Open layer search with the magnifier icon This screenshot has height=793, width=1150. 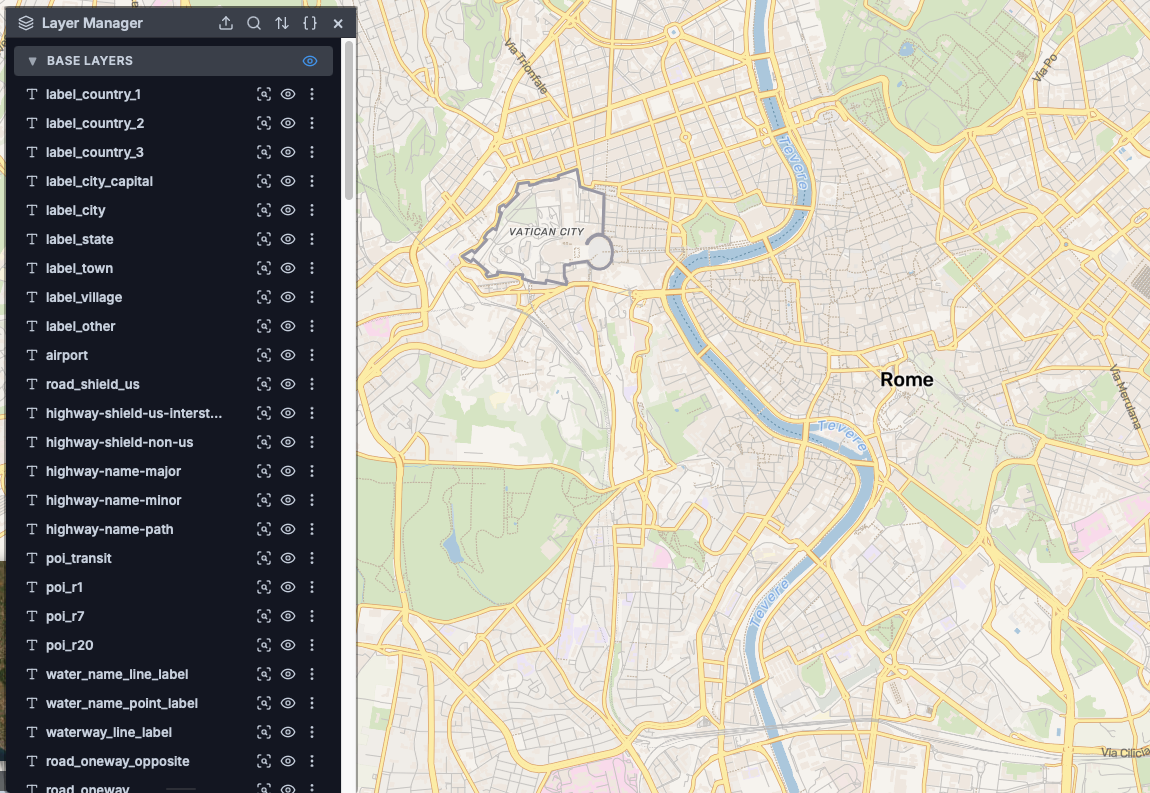point(254,23)
